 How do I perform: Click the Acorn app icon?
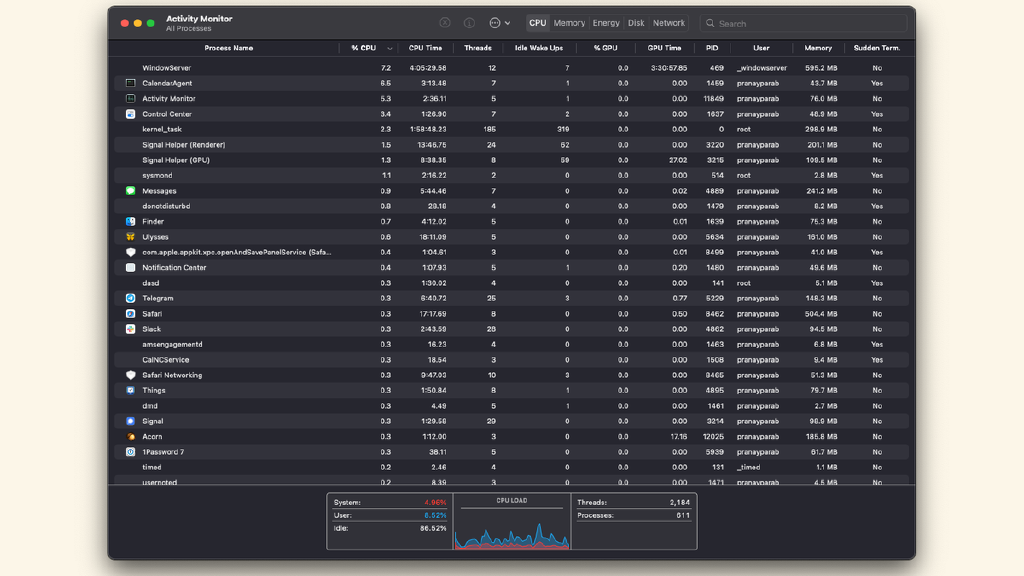coord(130,437)
